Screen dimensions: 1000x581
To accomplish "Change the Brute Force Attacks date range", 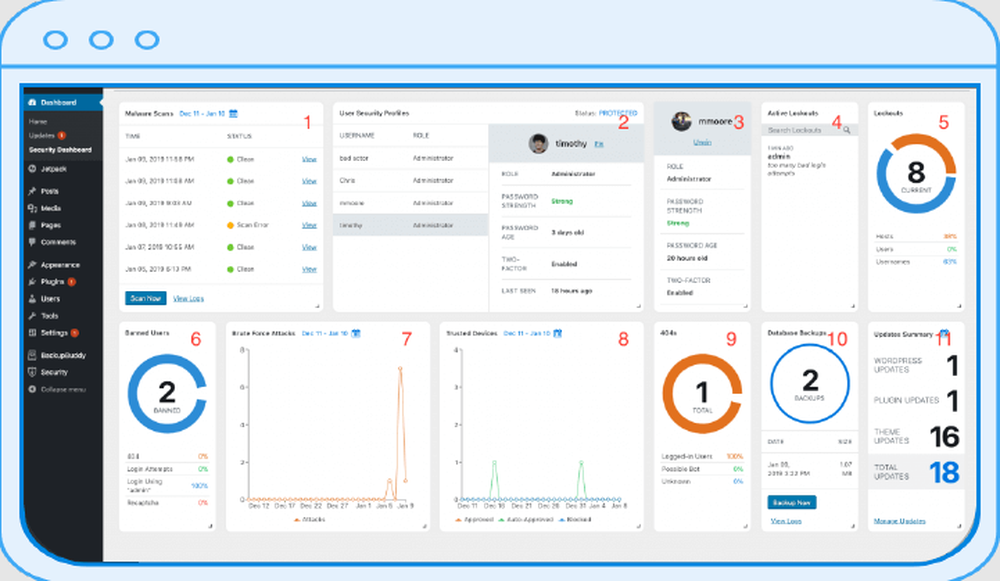I will 325,333.
